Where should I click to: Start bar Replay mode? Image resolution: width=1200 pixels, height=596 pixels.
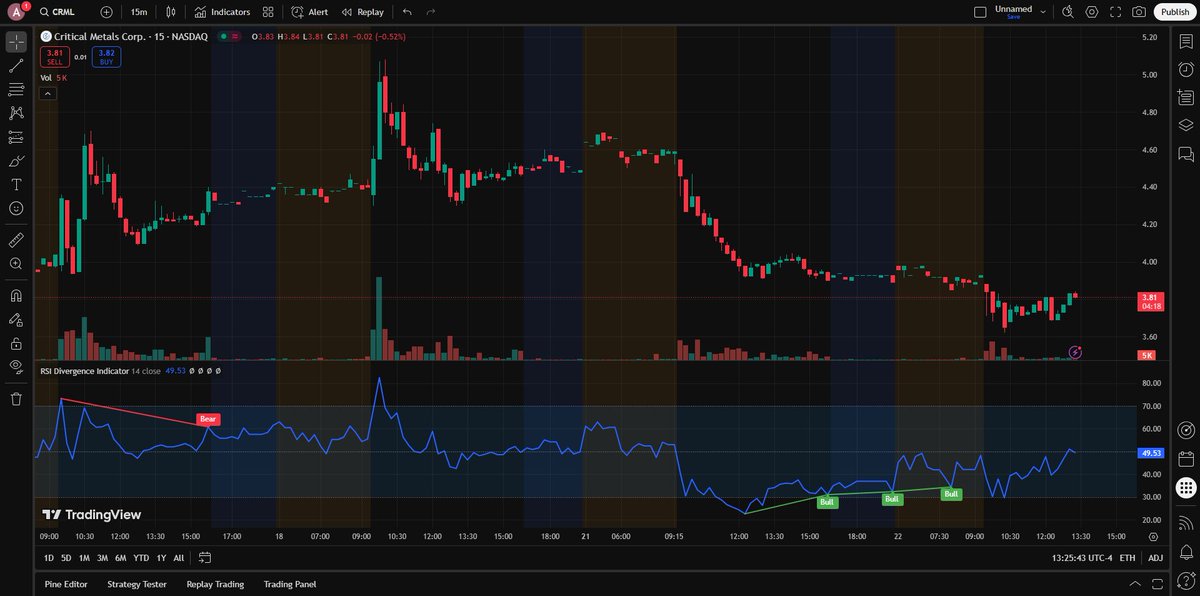pyautogui.click(x=362, y=12)
